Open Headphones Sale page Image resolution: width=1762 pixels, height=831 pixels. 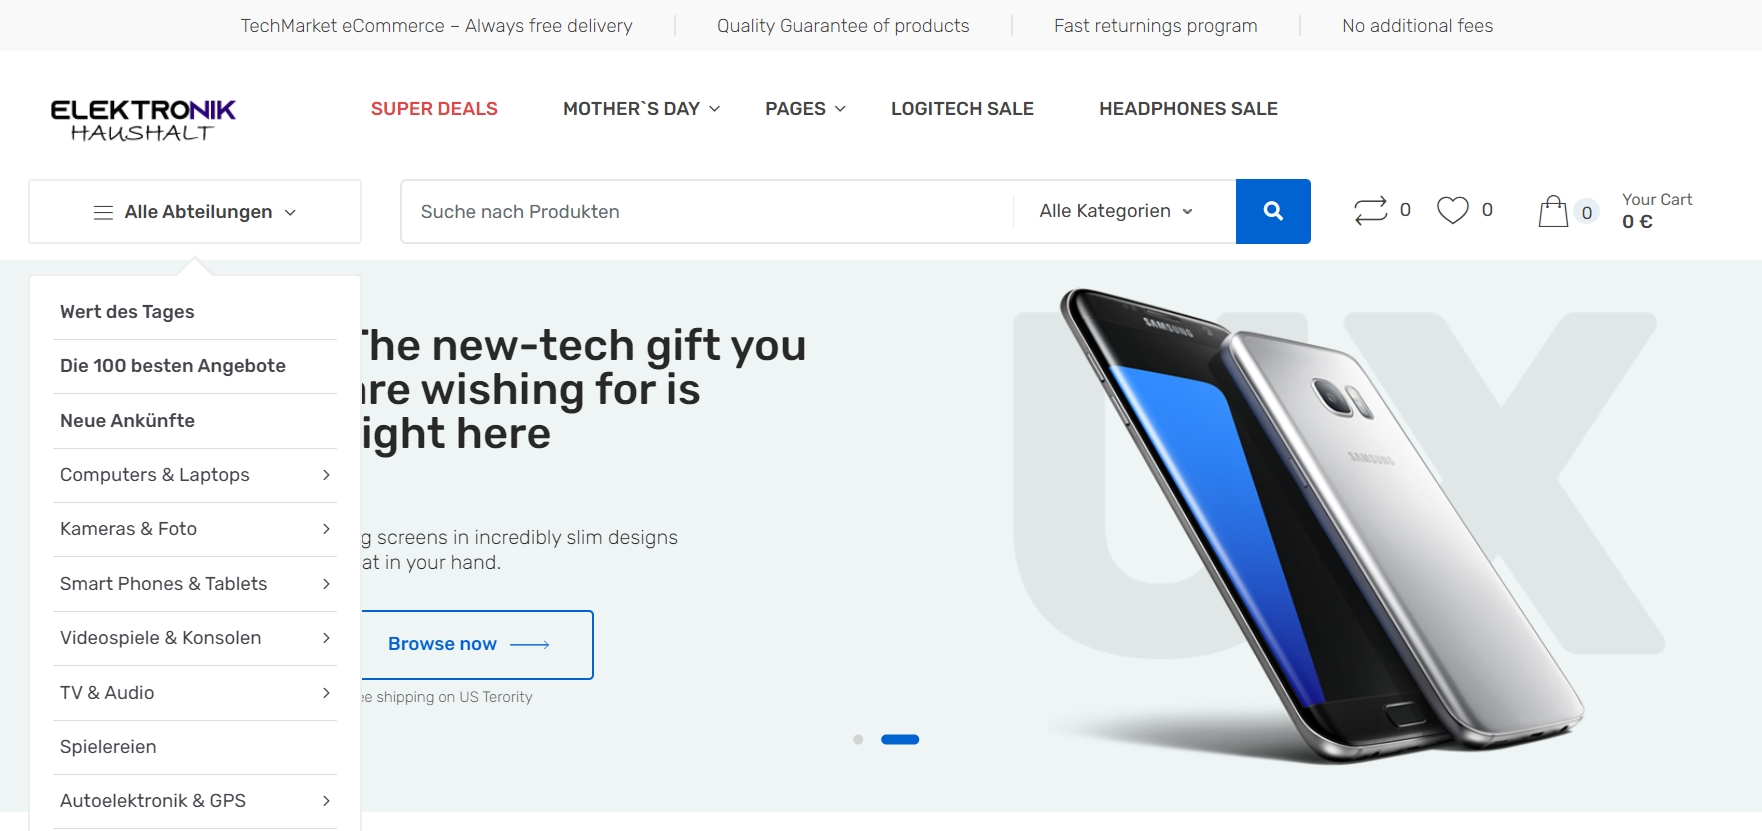click(1188, 109)
